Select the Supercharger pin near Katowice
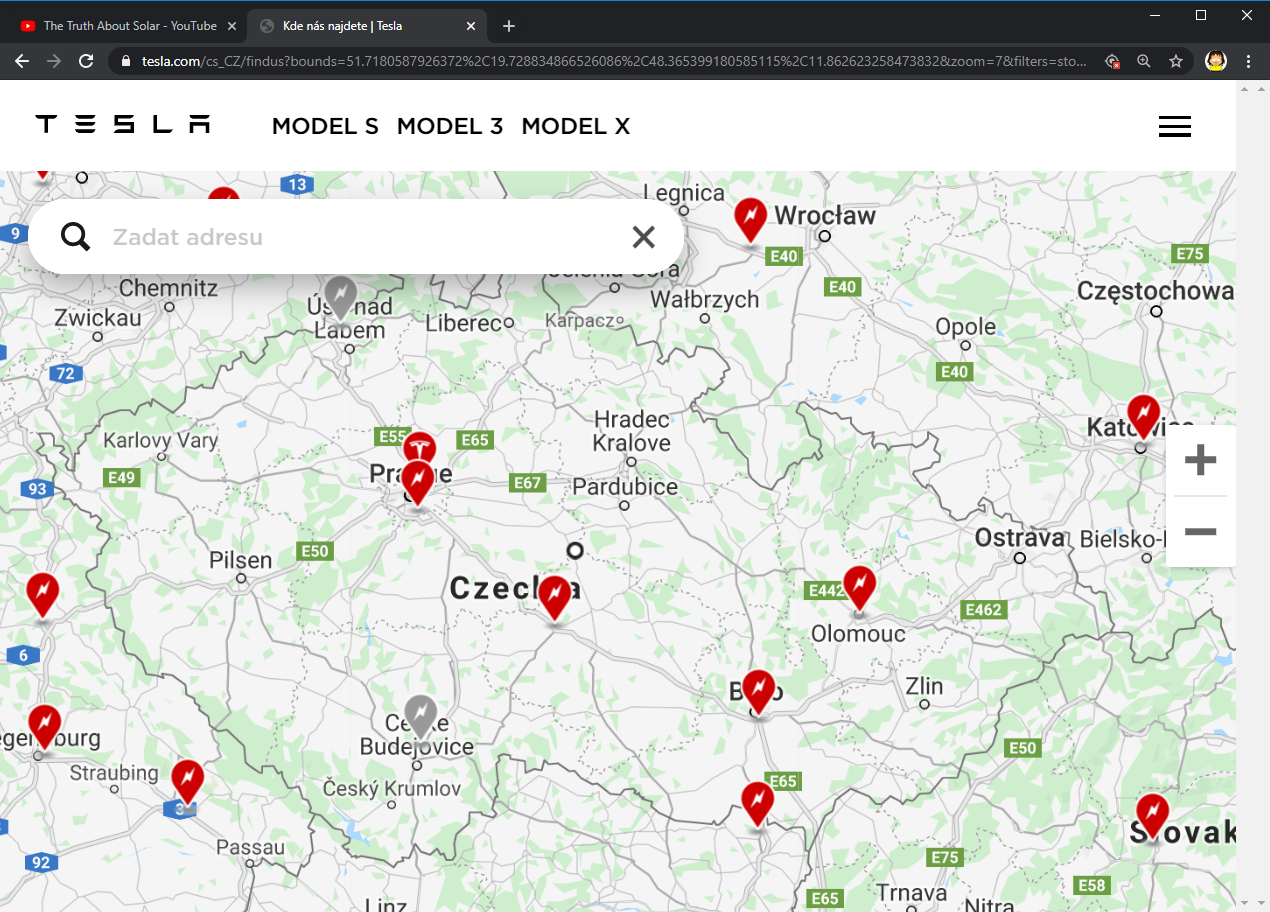Screen dimensions: 1270x912 (1143, 416)
